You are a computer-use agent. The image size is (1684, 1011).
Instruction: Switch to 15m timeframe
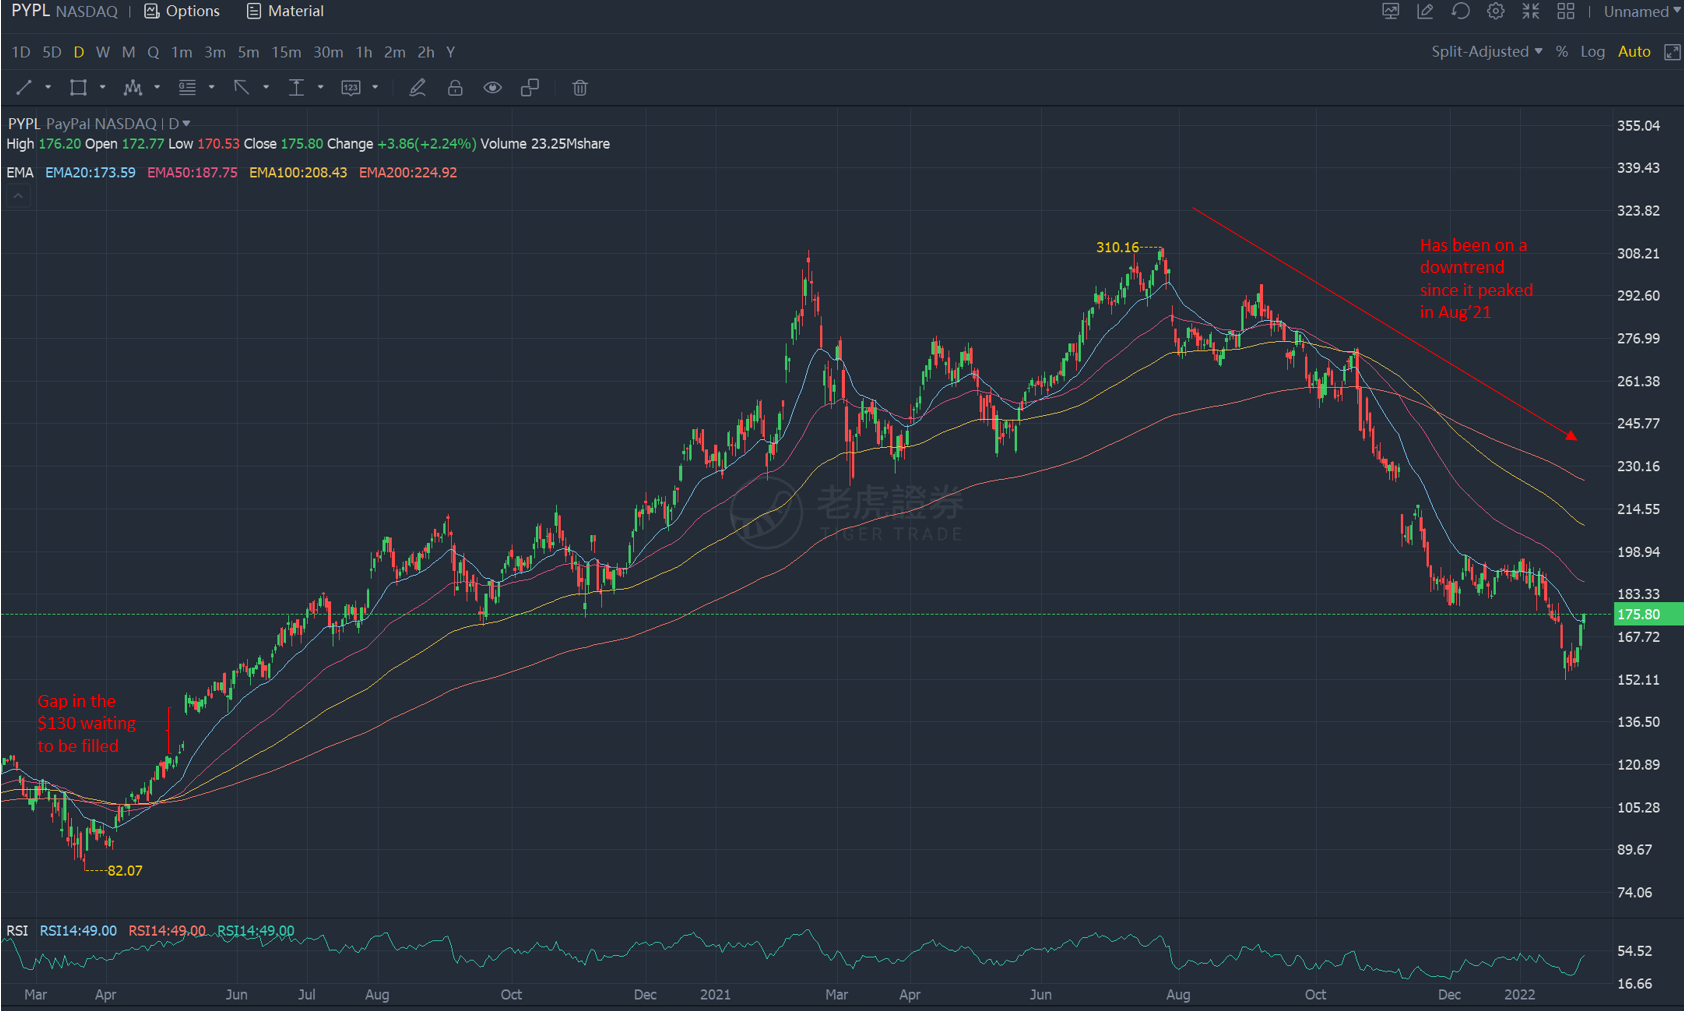pos(286,52)
